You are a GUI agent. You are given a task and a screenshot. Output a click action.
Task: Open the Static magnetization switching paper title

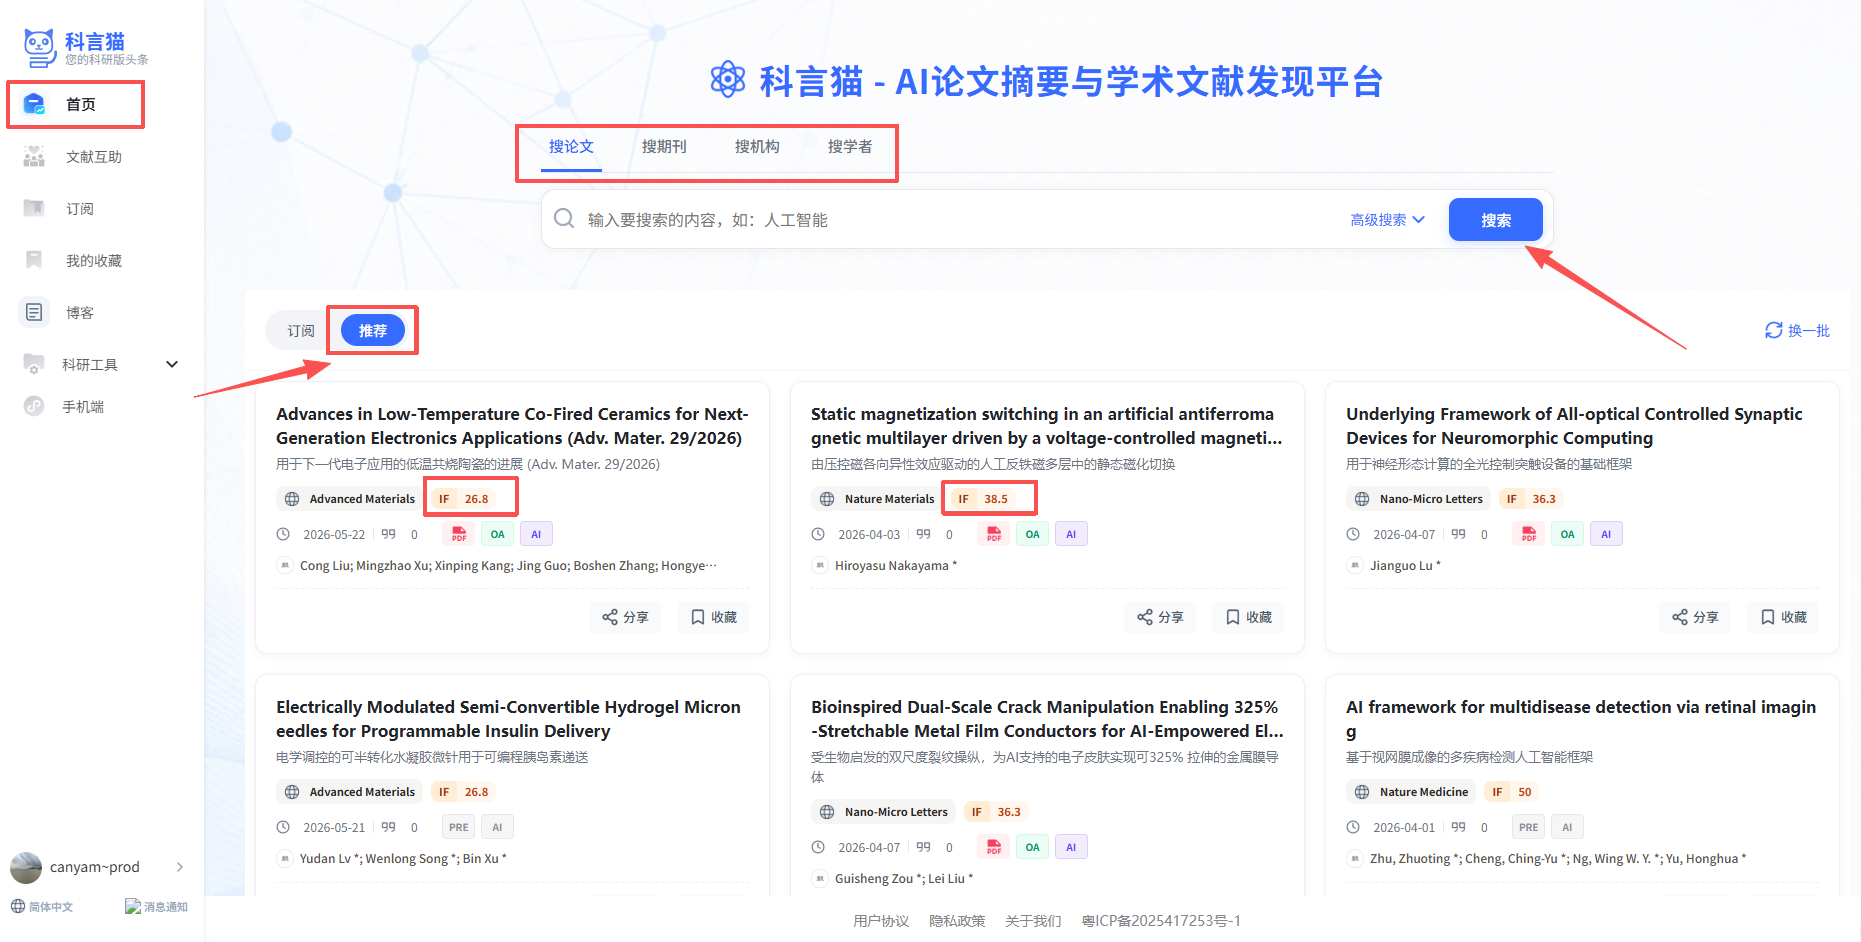(x=1047, y=426)
